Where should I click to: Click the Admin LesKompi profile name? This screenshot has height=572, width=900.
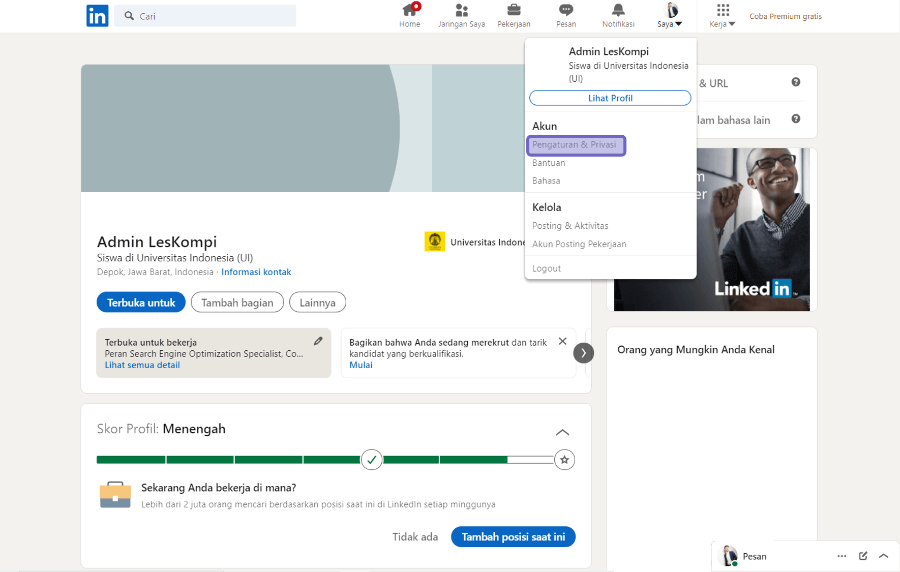coord(157,242)
